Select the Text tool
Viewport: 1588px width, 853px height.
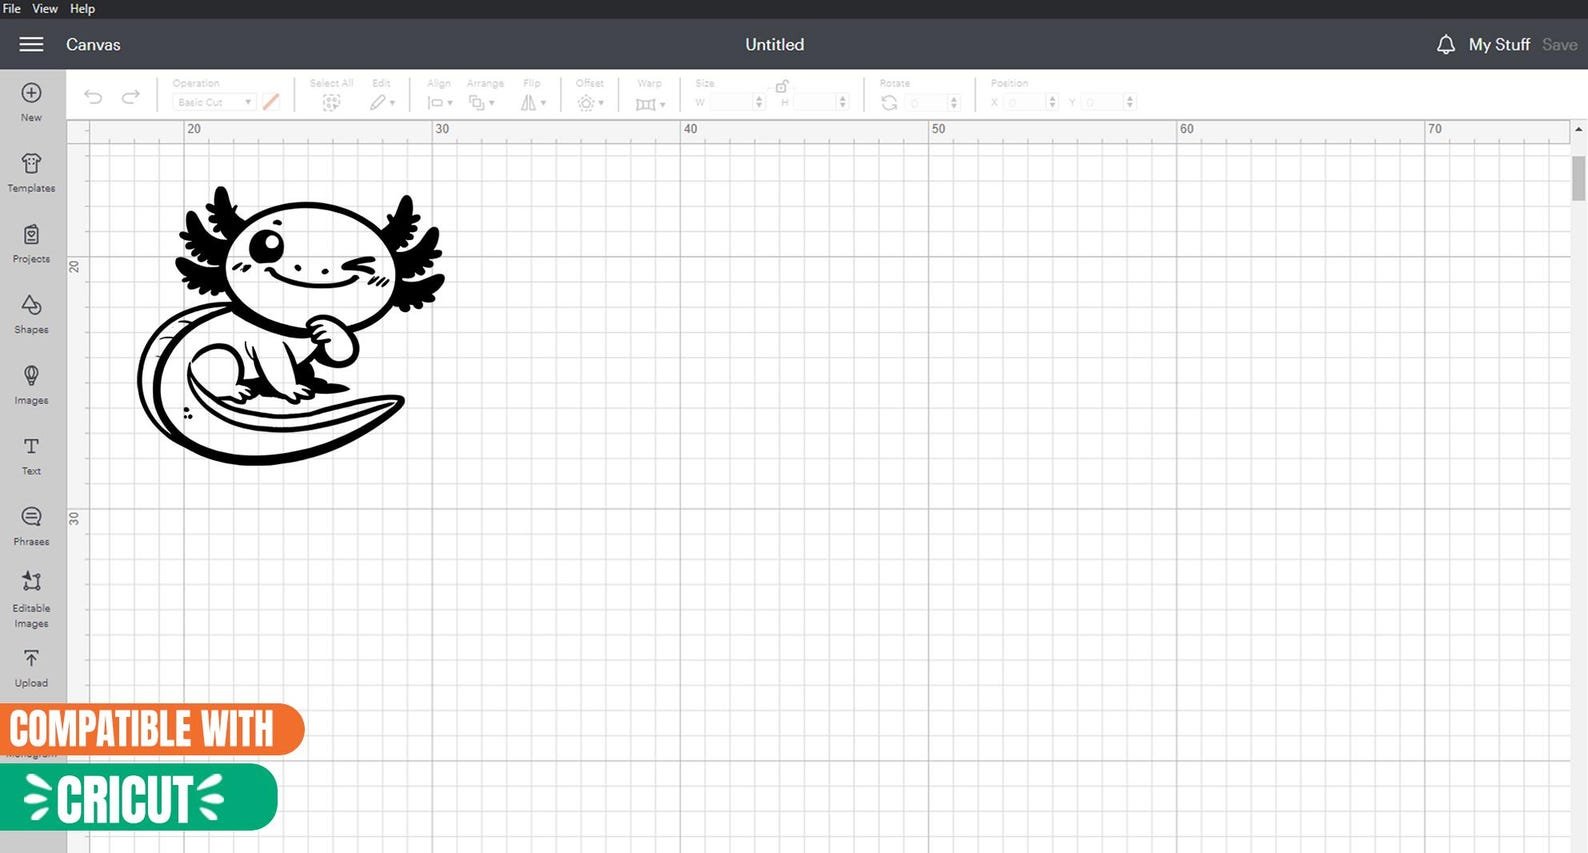click(x=31, y=455)
